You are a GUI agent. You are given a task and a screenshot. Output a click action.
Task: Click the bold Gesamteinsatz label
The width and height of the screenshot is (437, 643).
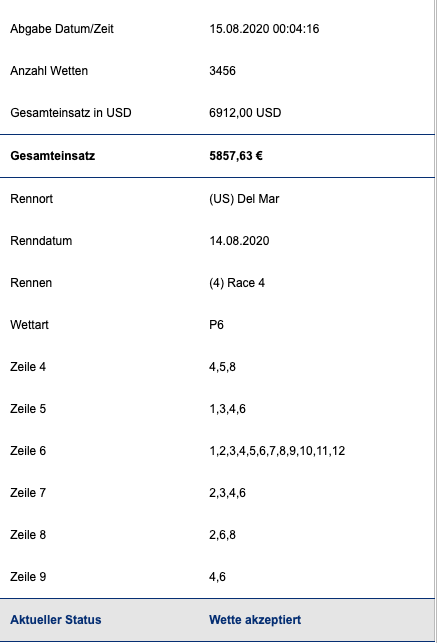click(53, 156)
